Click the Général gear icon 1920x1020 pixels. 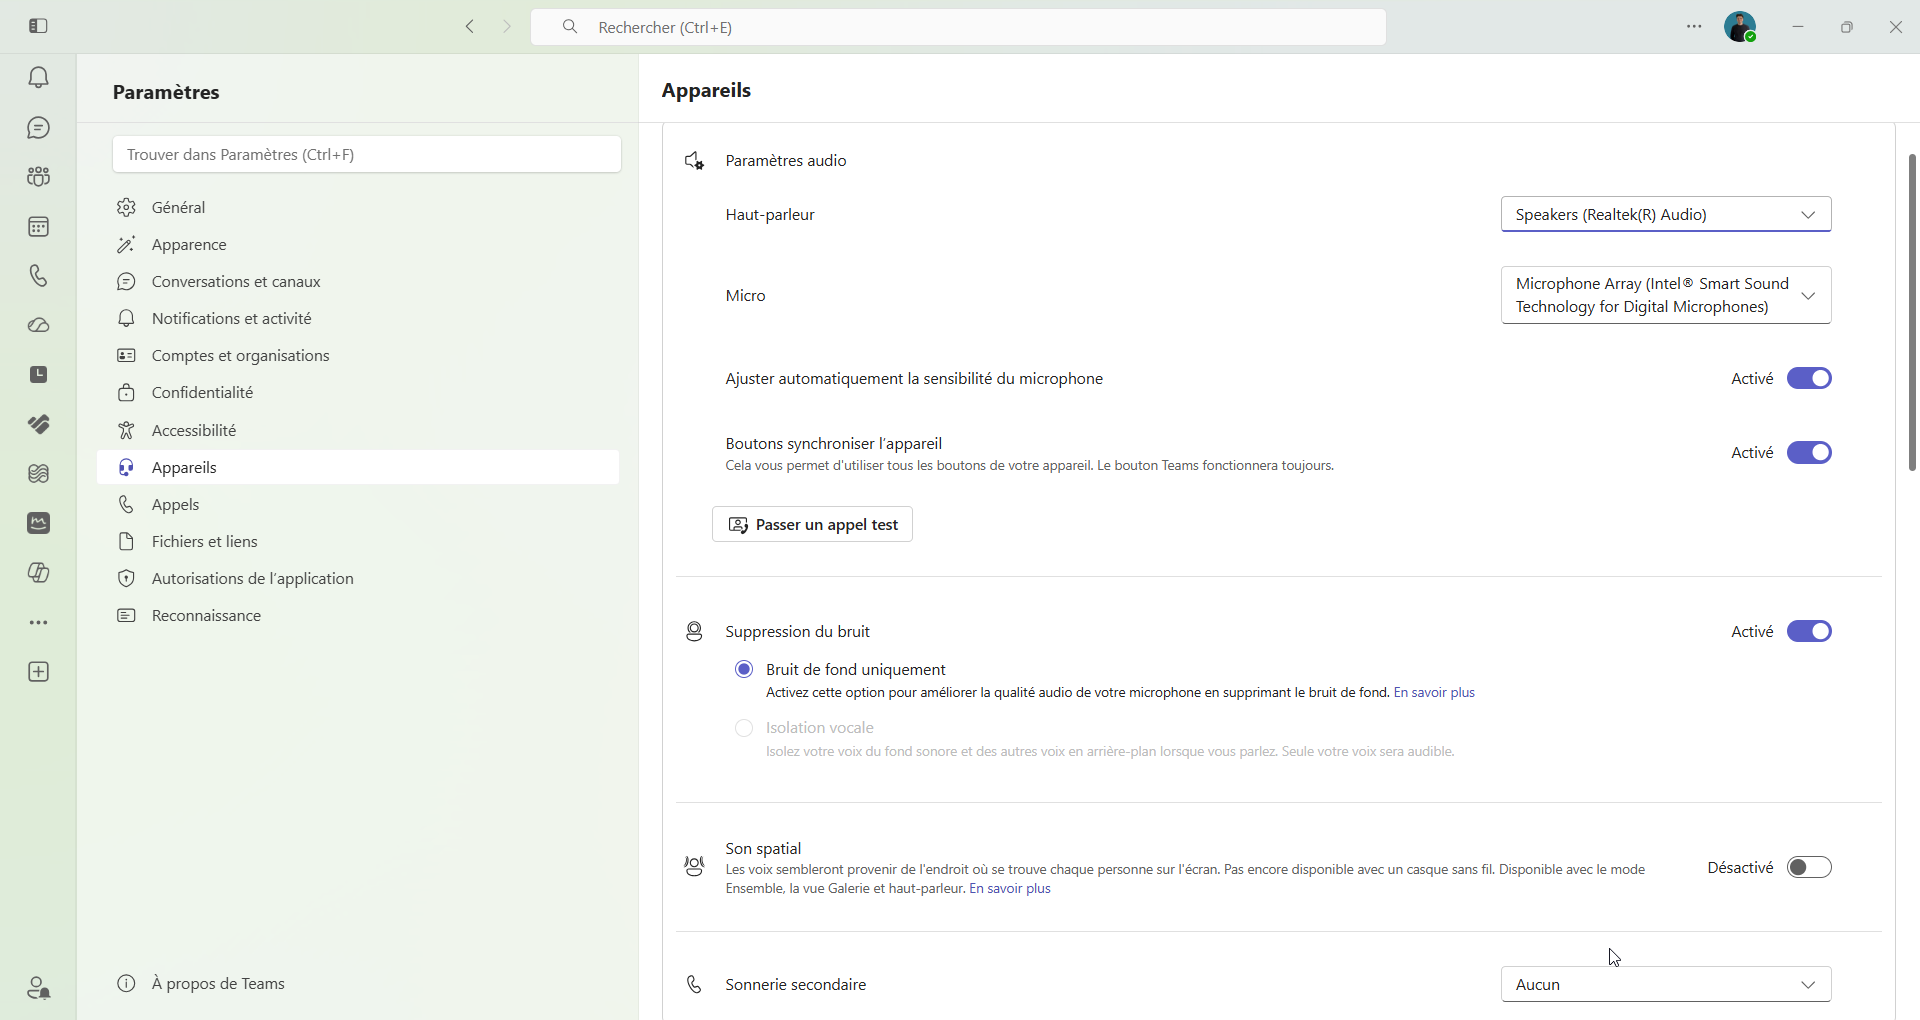pos(126,207)
